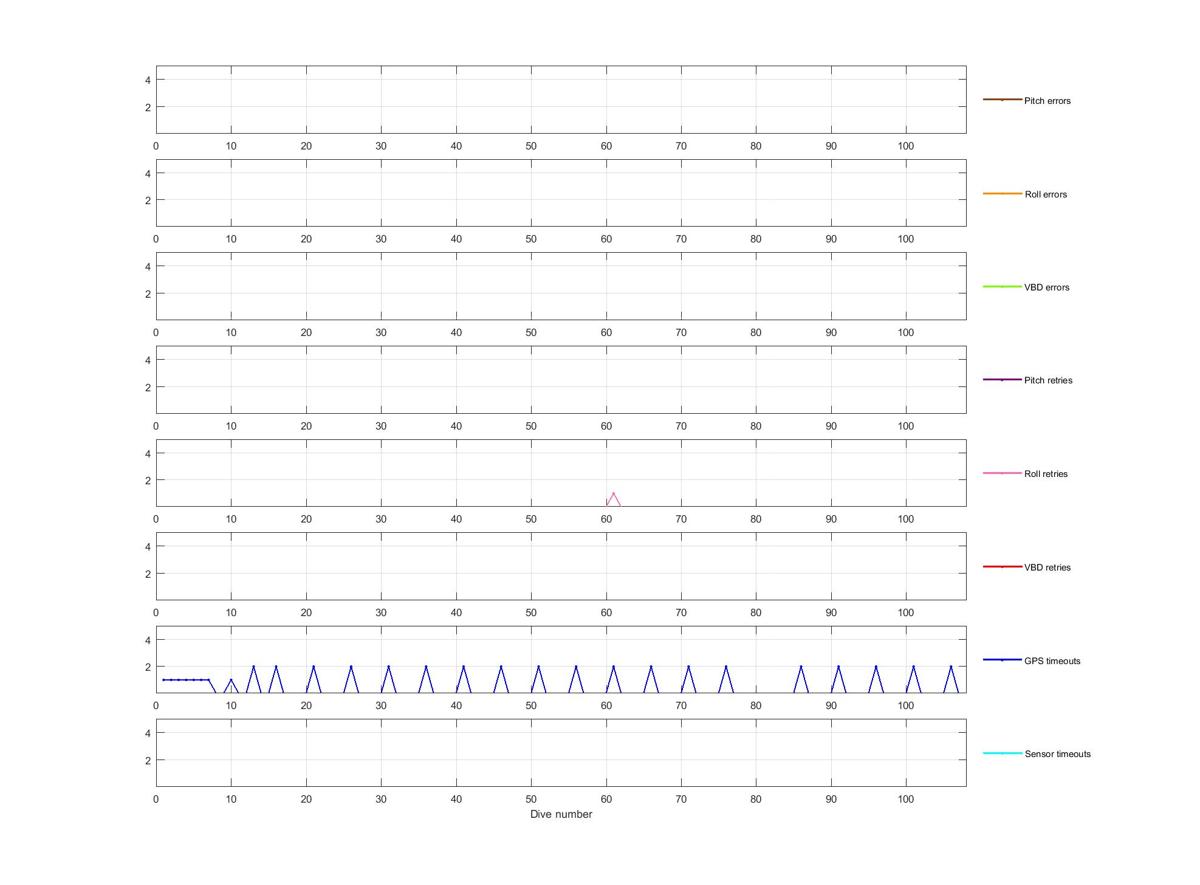1200x885 pixels.
Task: Pick the pink Roll retries legend line
Action: coord(1002,473)
